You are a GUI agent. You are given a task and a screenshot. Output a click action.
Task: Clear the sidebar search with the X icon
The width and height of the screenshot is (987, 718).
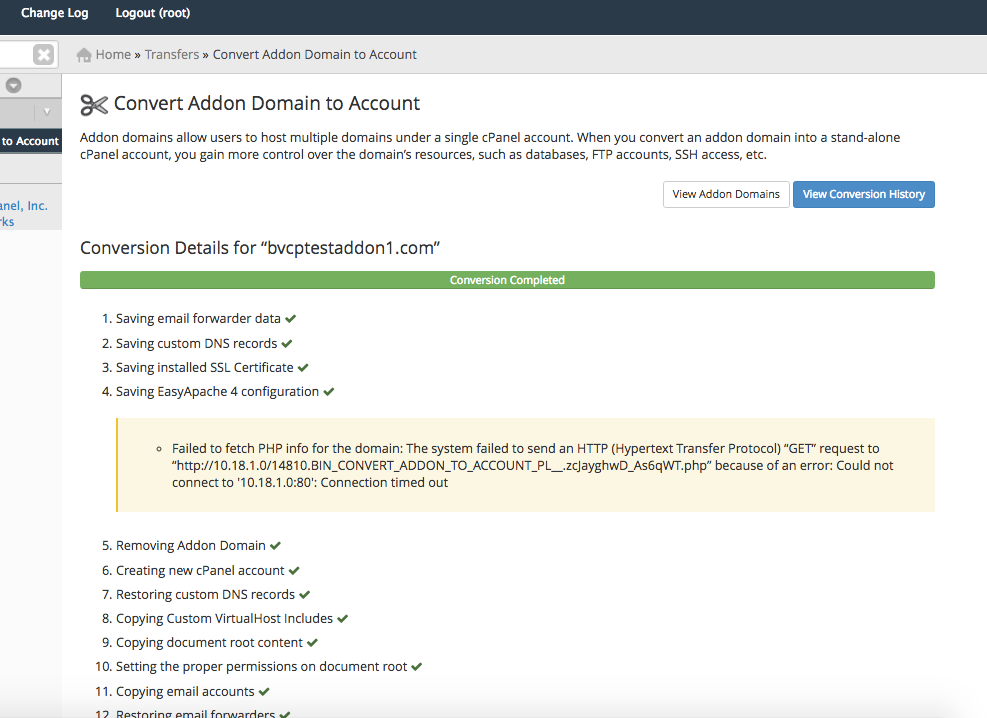43,55
